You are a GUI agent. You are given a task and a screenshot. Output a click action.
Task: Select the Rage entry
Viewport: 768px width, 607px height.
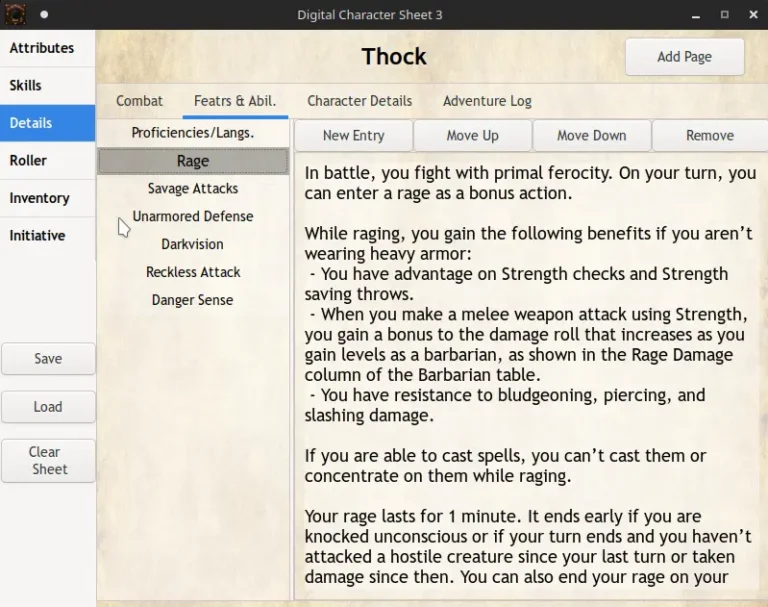point(193,161)
